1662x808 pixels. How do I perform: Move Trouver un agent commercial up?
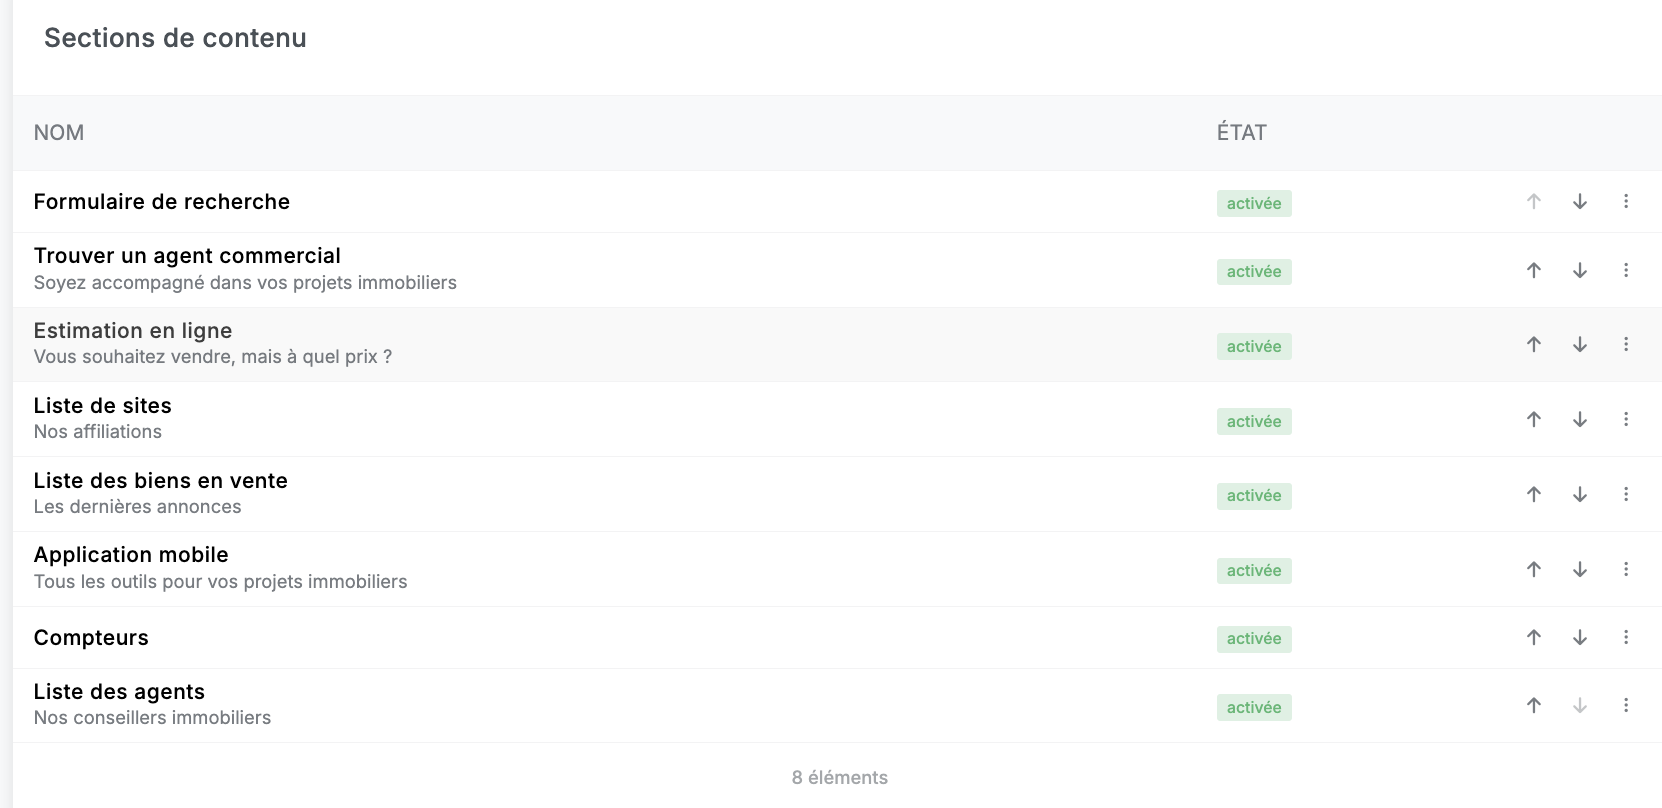click(x=1534, y=270)
